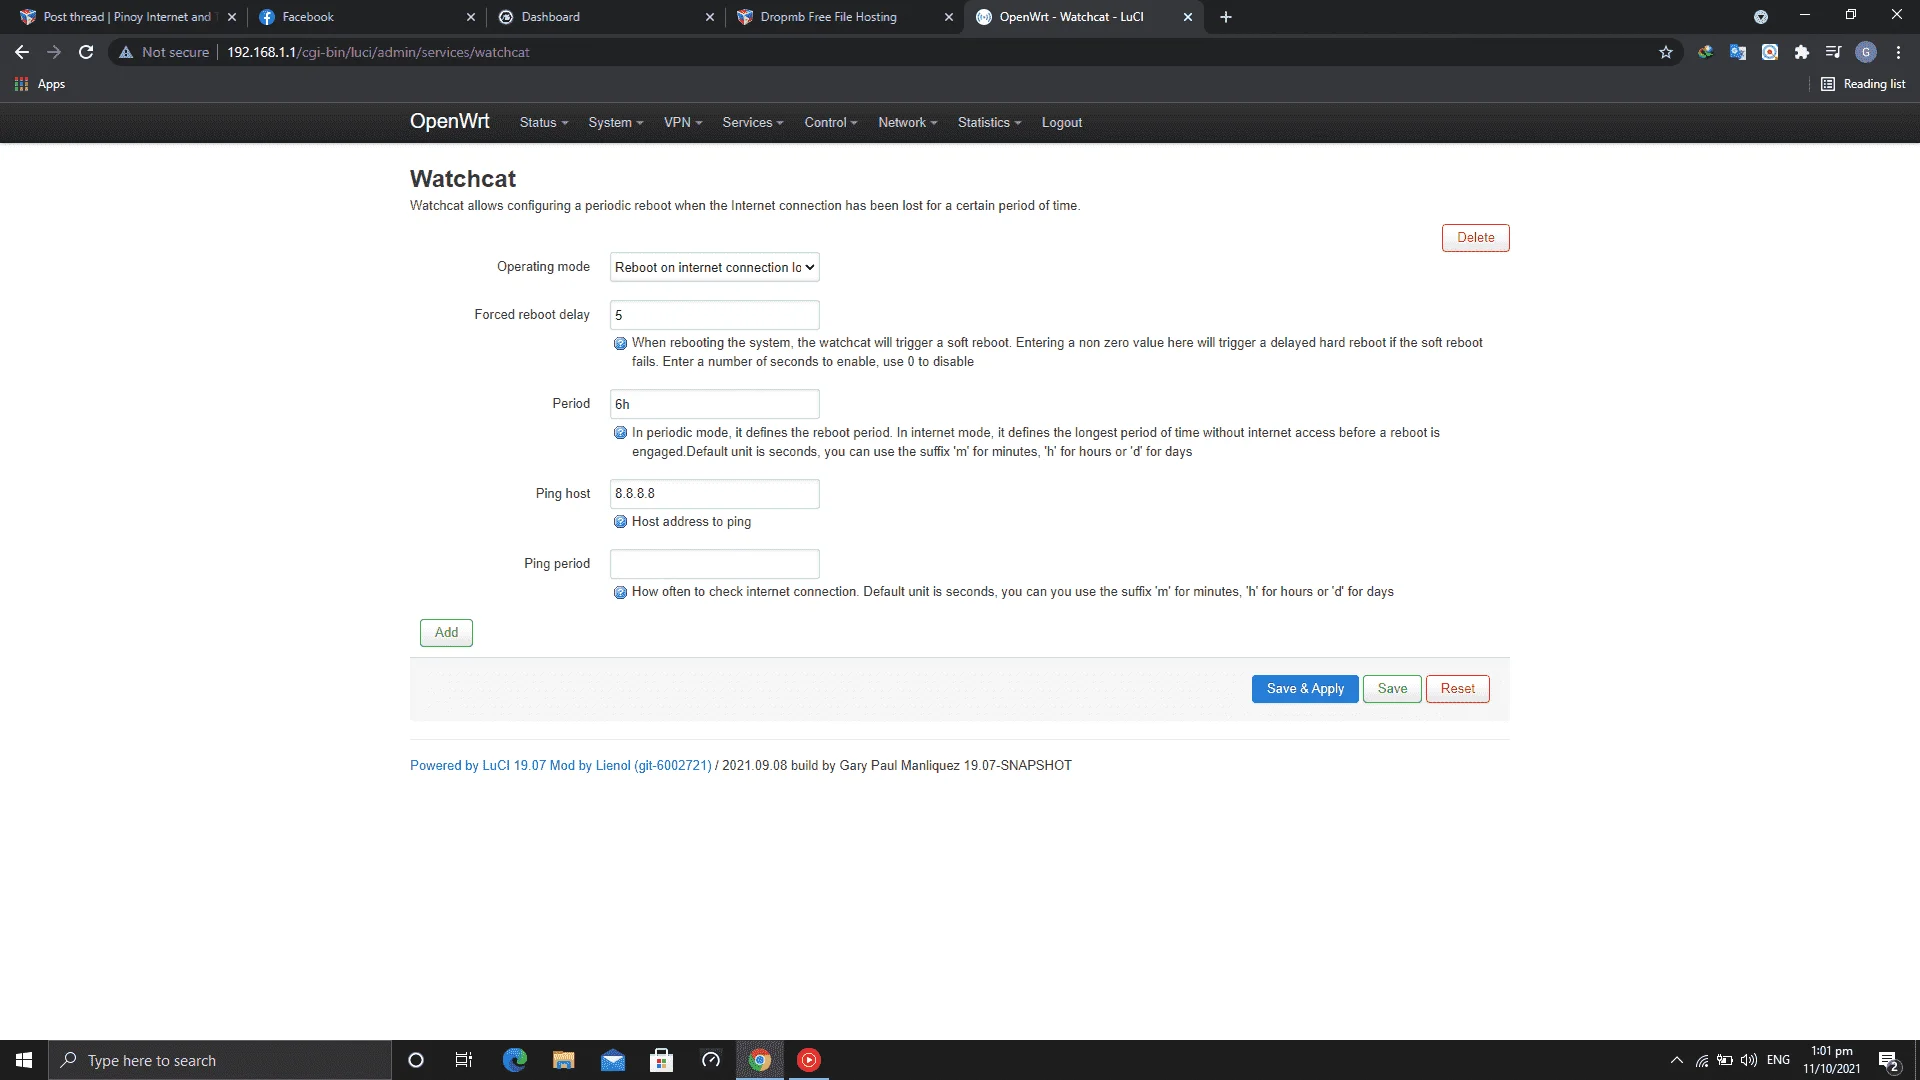Screen dimensions: 1920x1080
Task: Click the OpenWrt brand logo link
Action: (x=450, y=122)
